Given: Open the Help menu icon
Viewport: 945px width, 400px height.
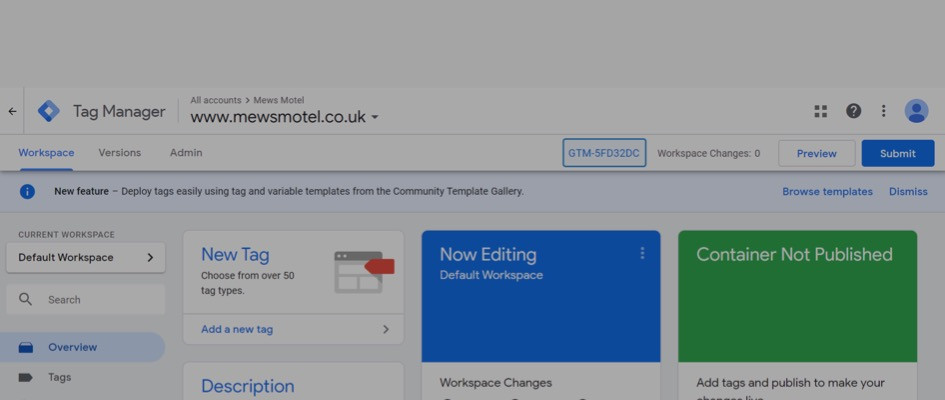Looking at the screenshot, I should click(853, 111).
